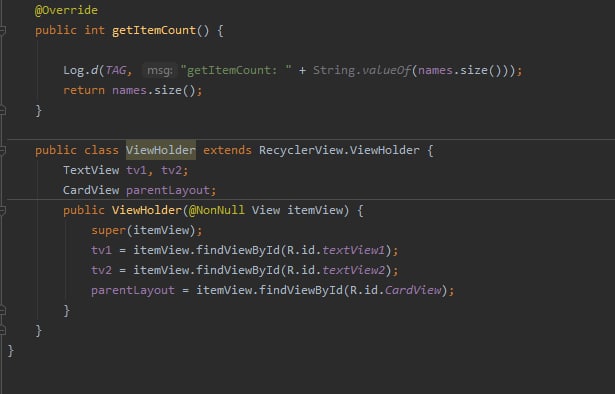This screenshot has height=394, width=615.
Task: Click names in the return statement
Action: pyautogui.click(x=129, y=91)
